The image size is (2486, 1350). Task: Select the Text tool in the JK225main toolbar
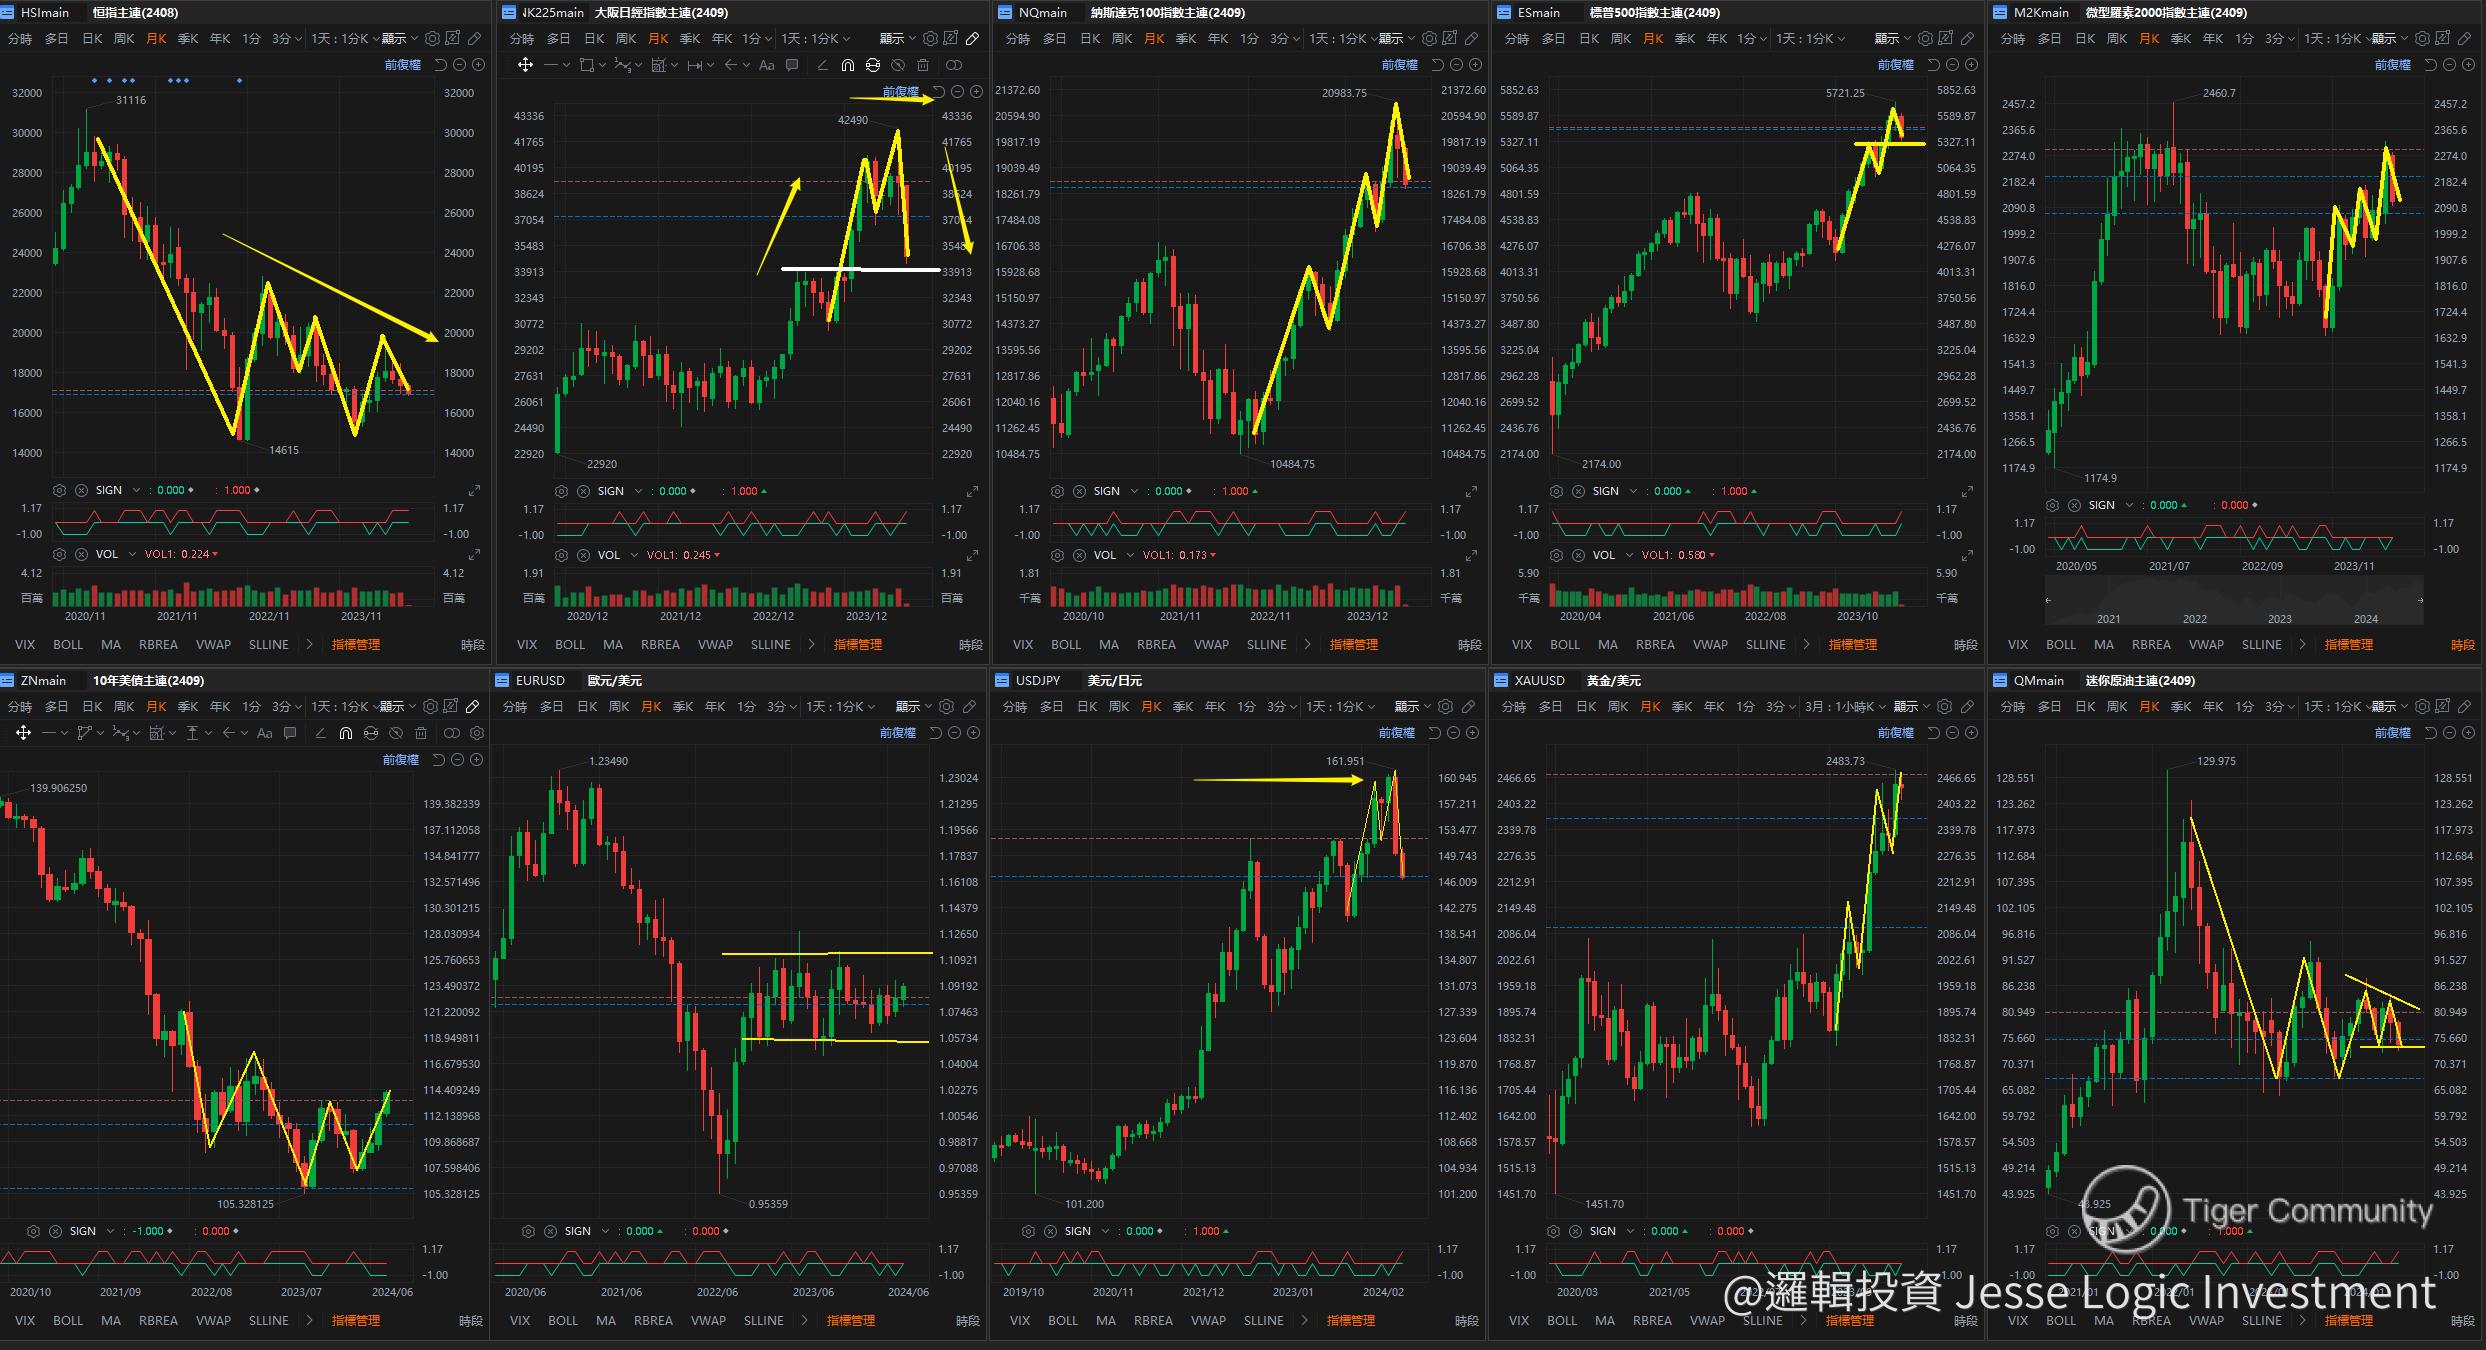point(767,65)
